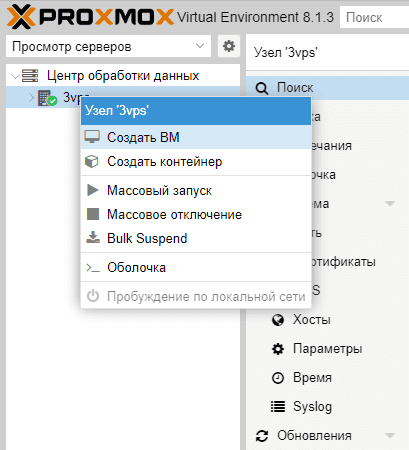
Task: Click the 3vps node status icon
Action: pos(47,98)
